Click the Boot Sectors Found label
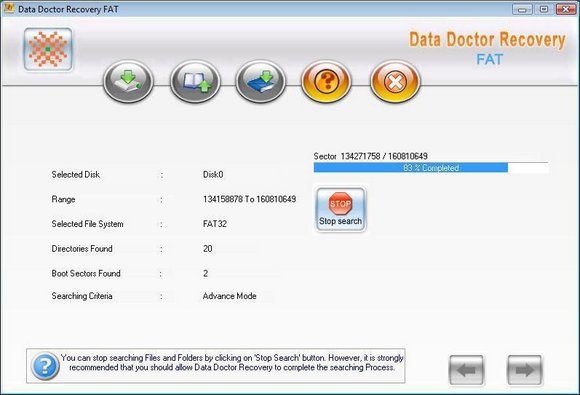 click(86, 273)
